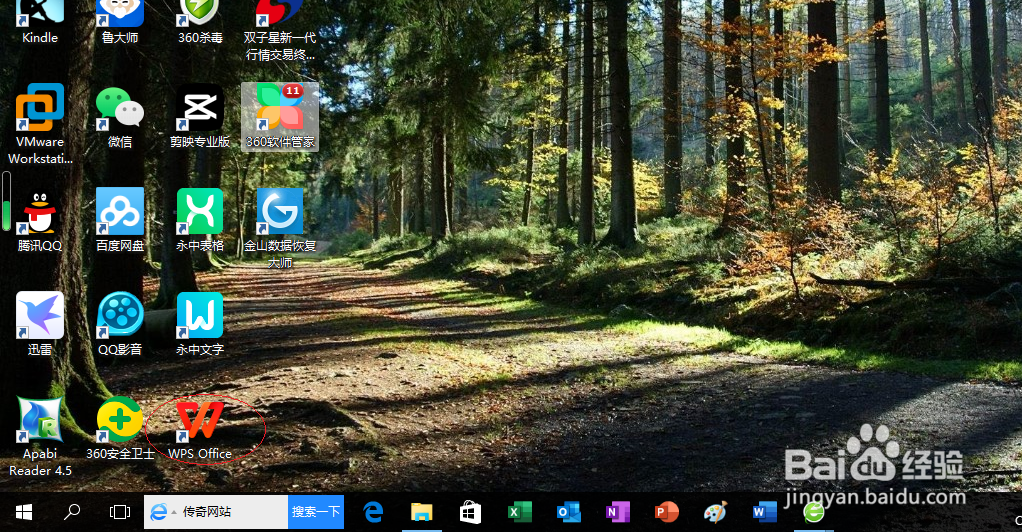
Task: Select the WPS Office desktop icon
Action: tap(200, 428)
